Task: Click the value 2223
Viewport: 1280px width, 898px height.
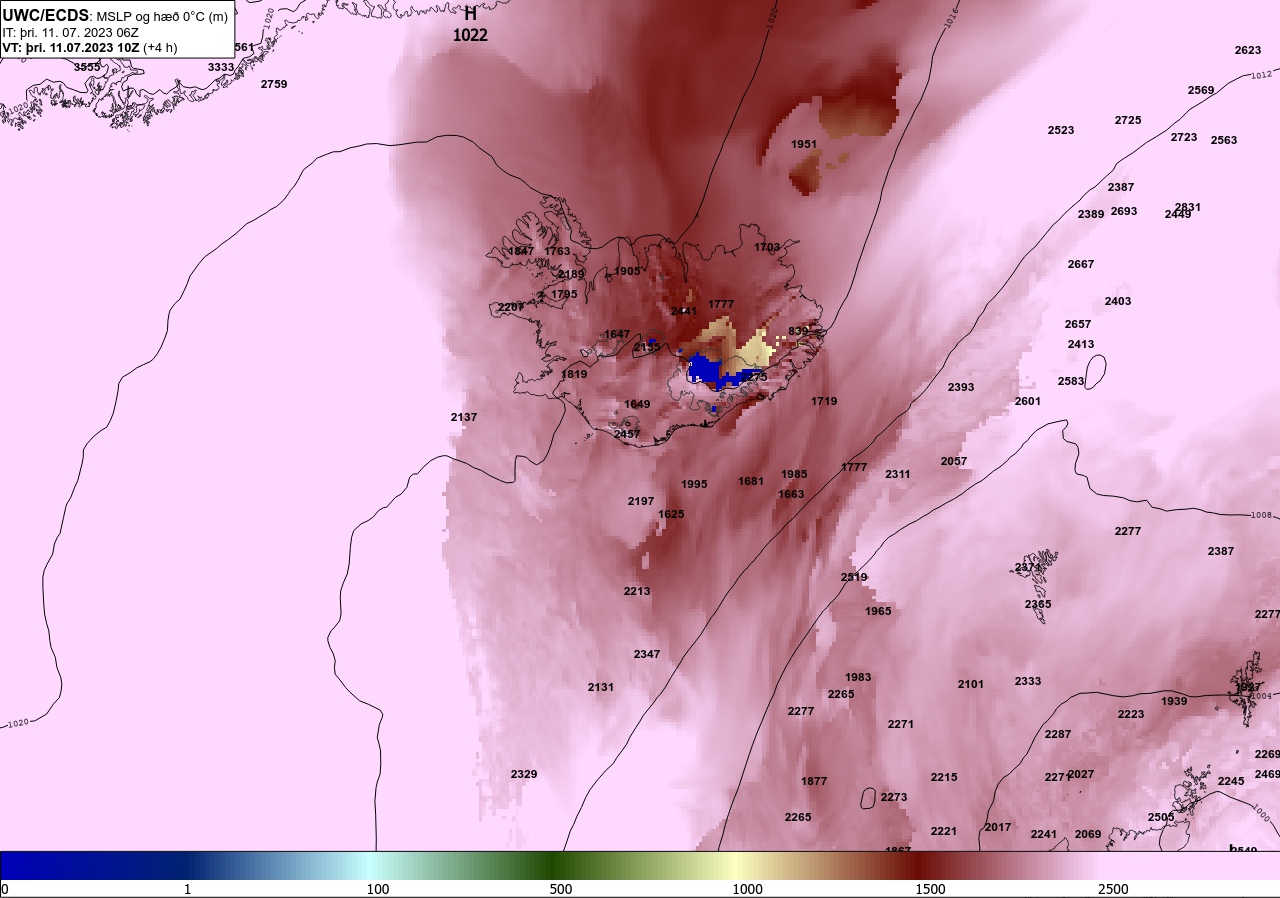Action: tap(1131, 714)
